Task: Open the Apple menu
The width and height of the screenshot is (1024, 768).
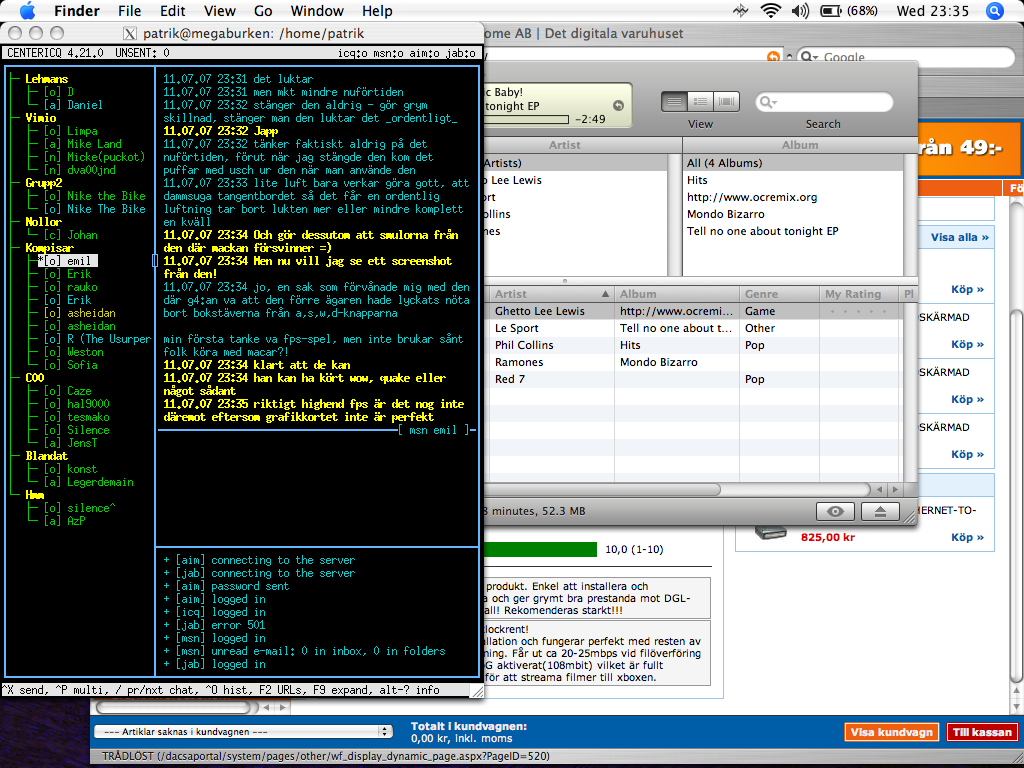Action: pos(27,10)
